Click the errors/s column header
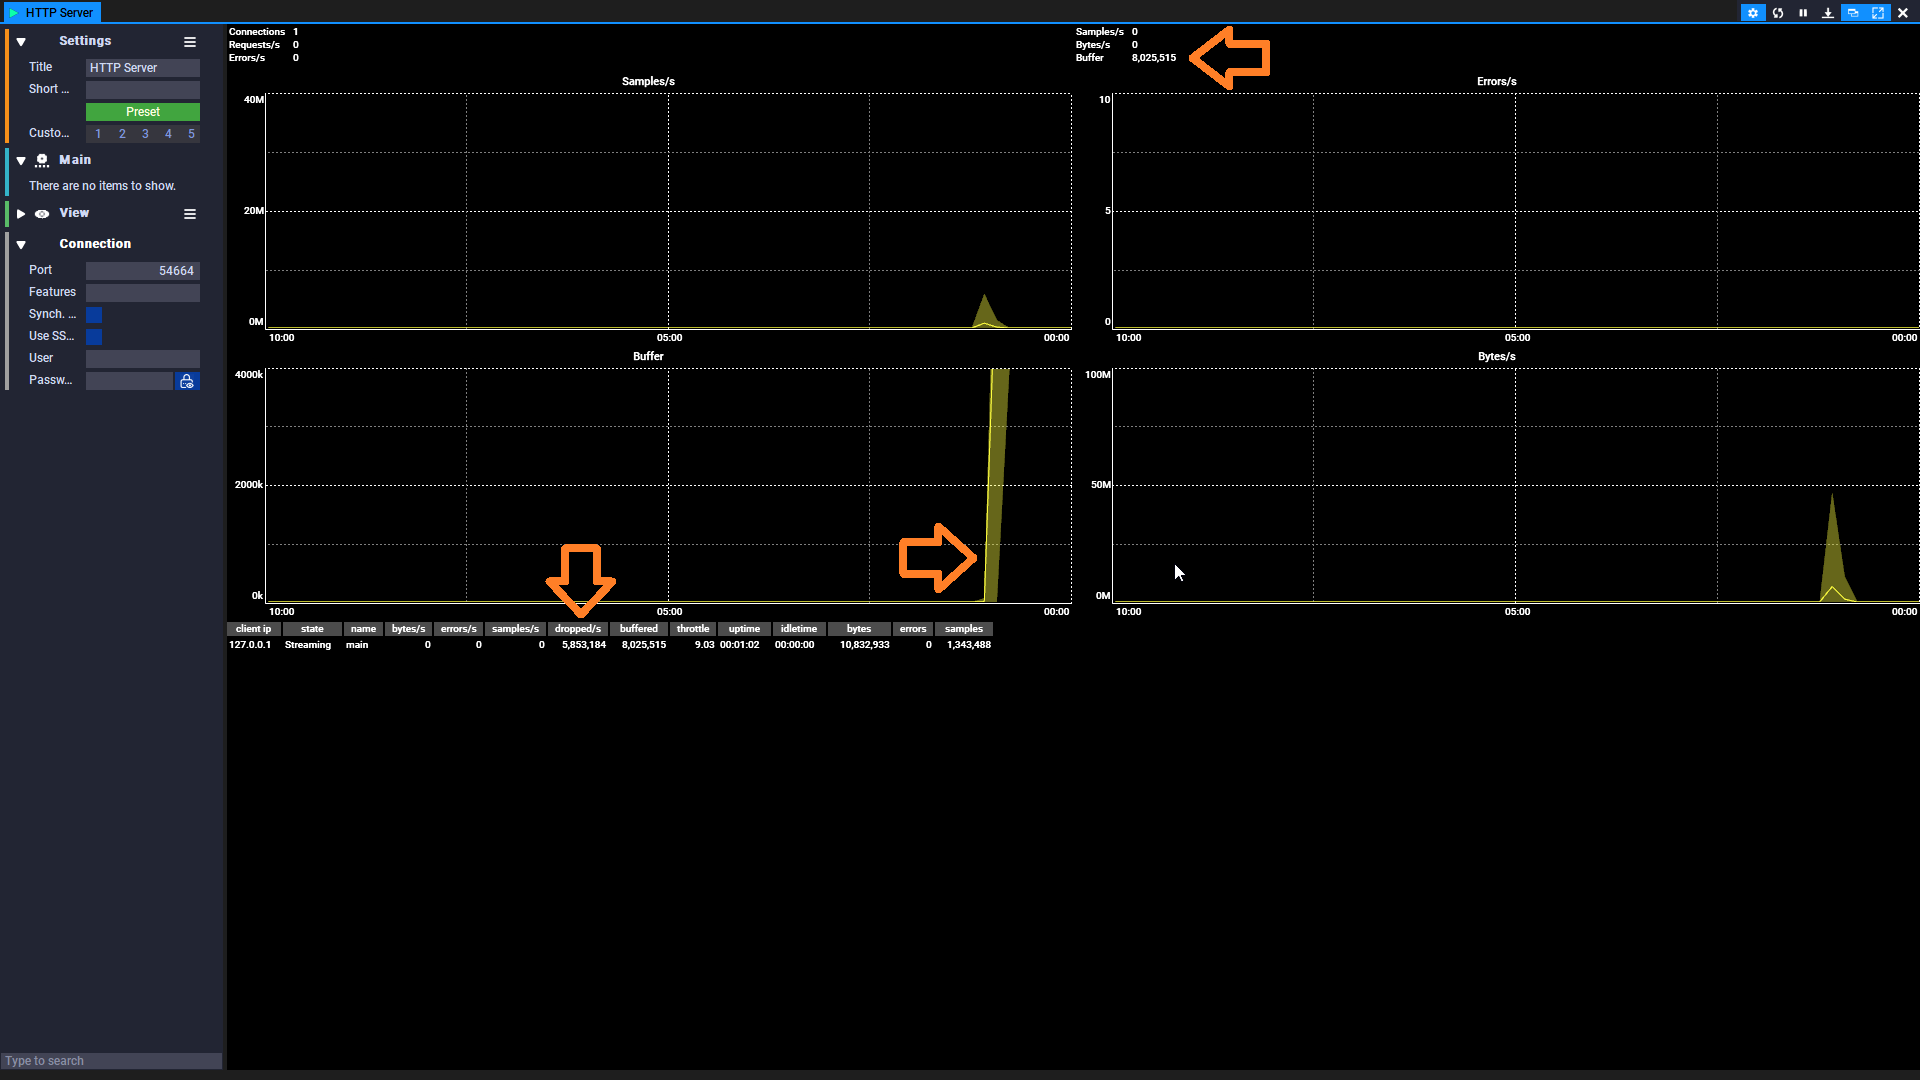This screenshot has width=1924, height=1080. pyautogui.click(x=459, y=630)
